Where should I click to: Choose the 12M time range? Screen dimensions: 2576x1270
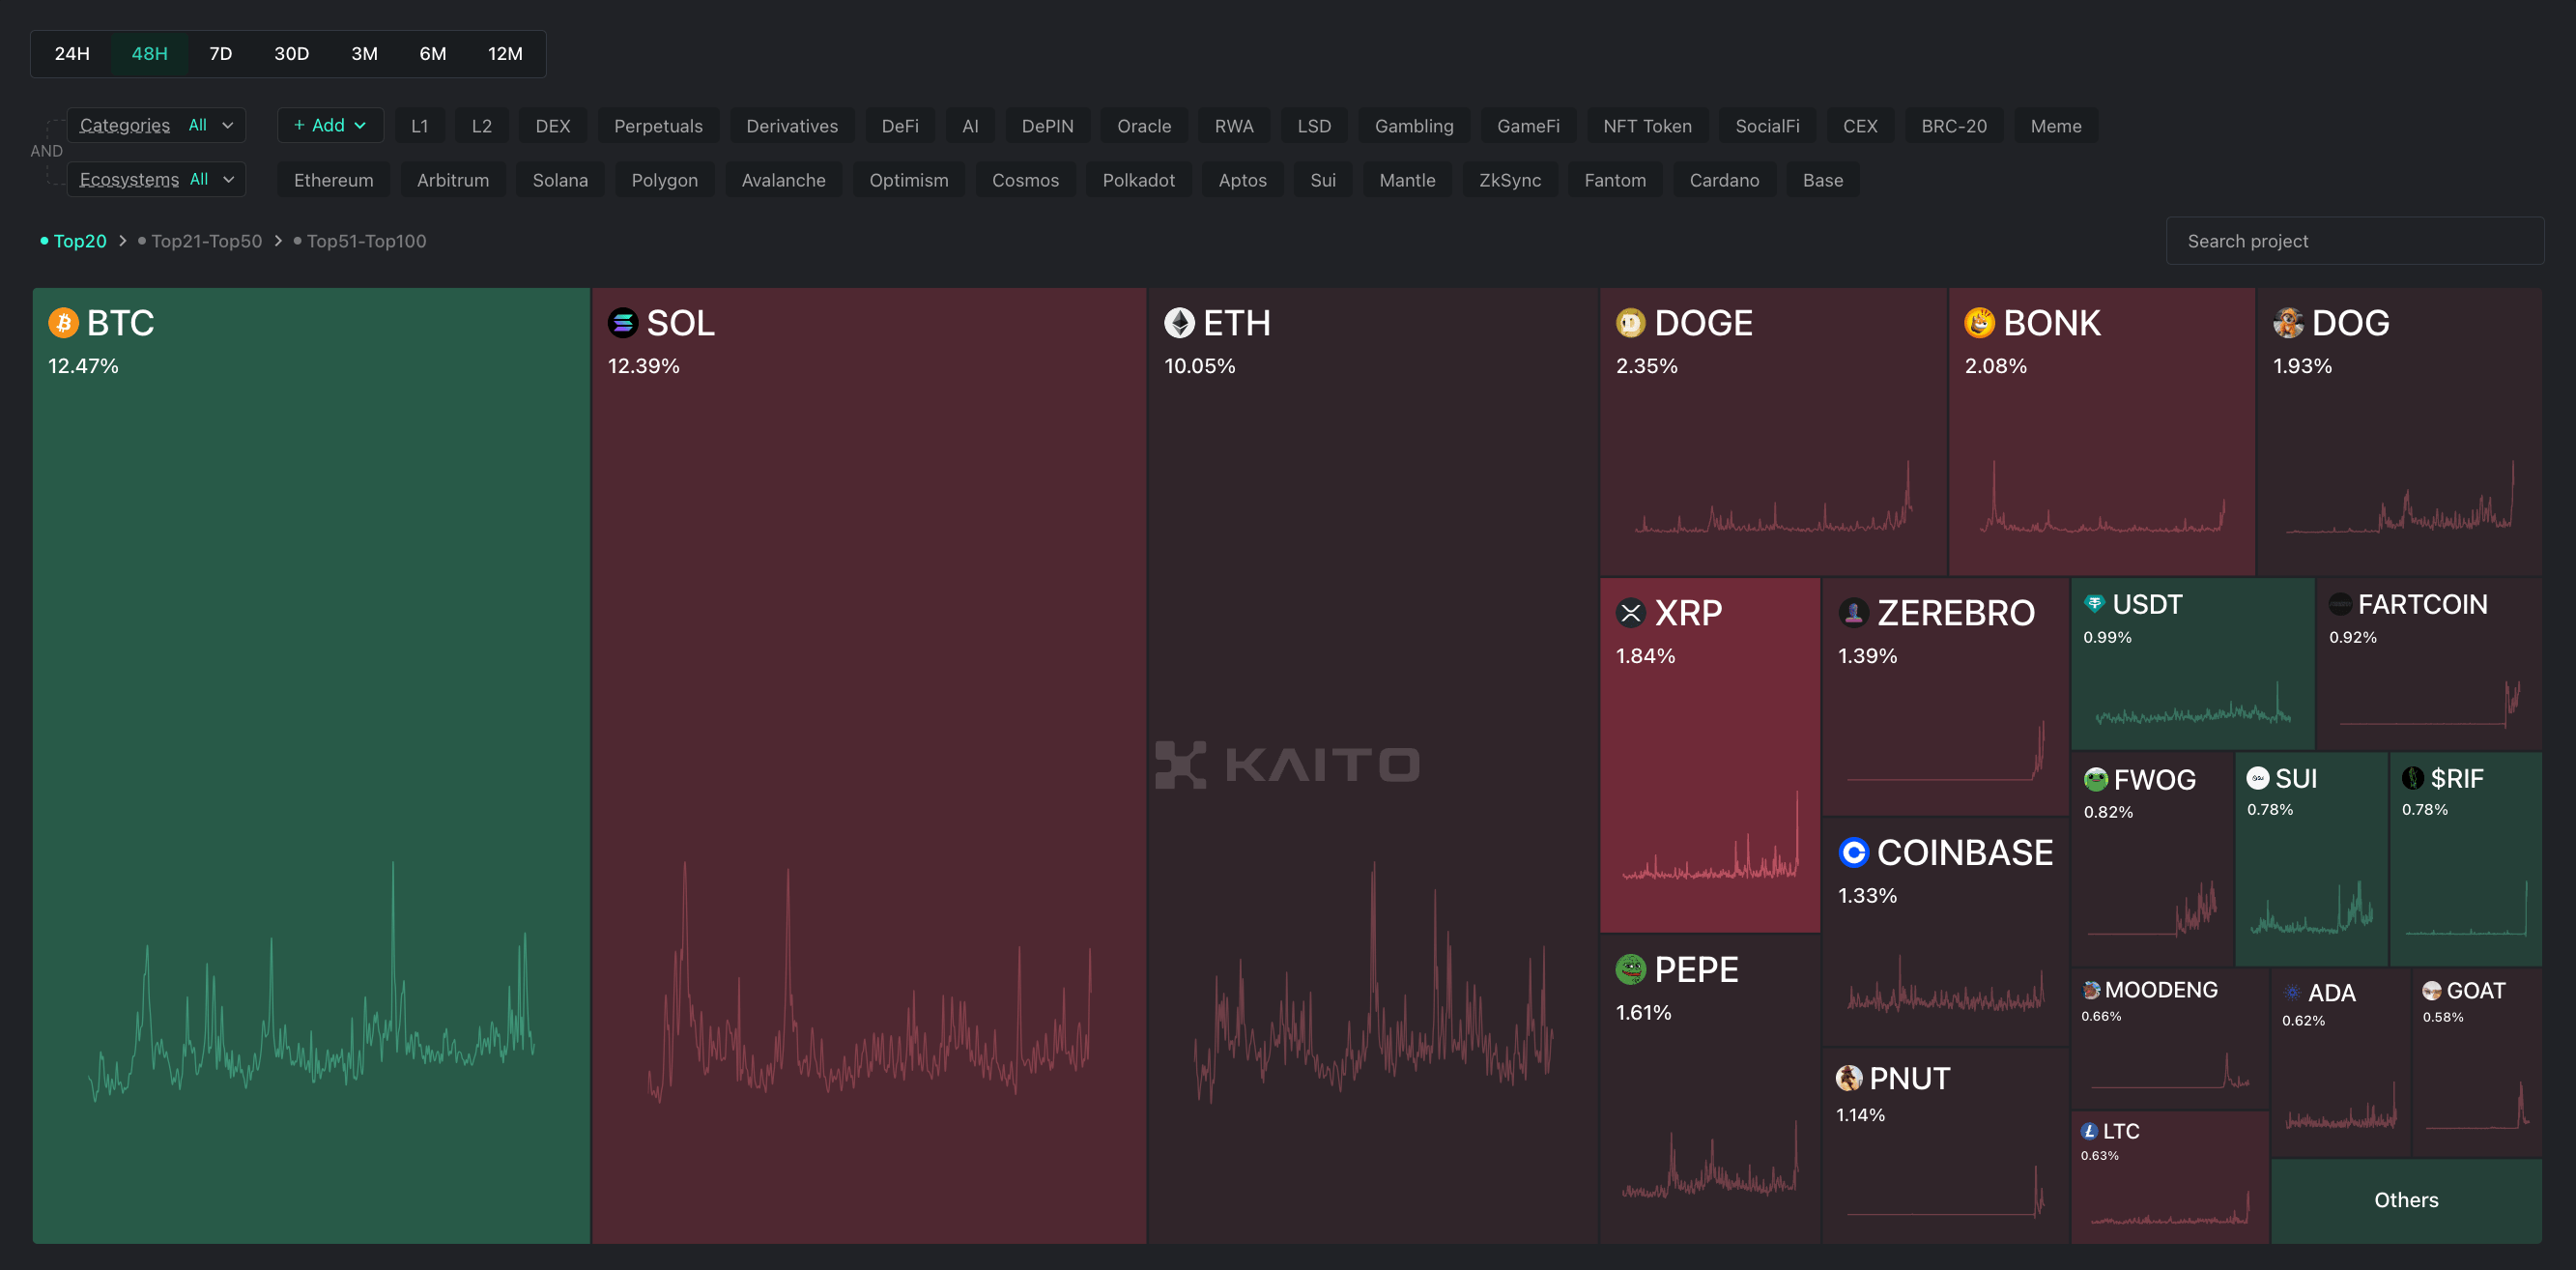505,53
